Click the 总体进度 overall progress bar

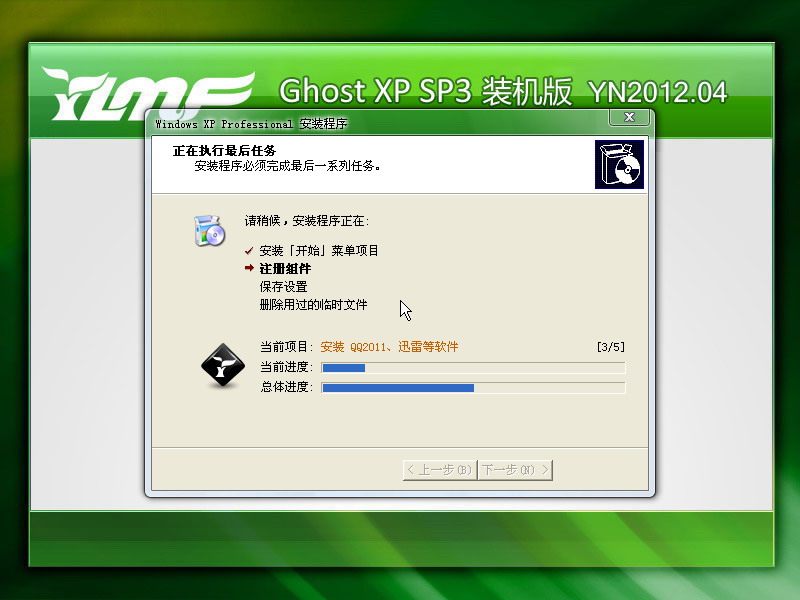473,388
